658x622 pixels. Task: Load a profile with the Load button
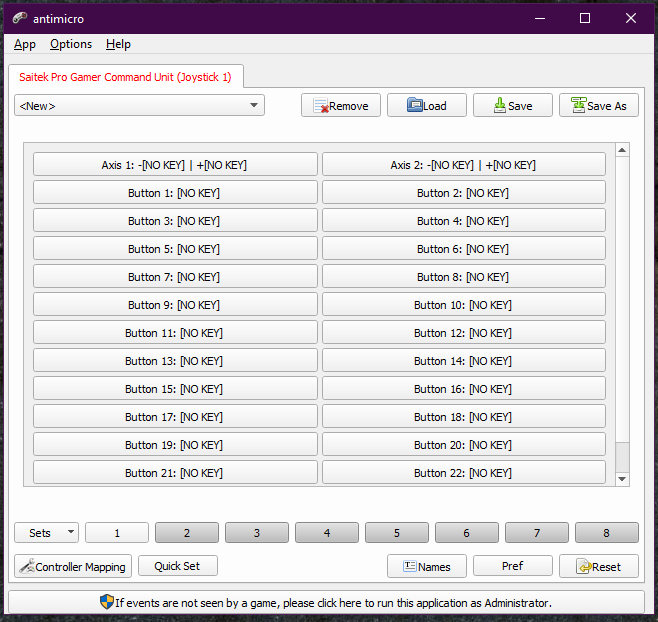pos(427,105)
